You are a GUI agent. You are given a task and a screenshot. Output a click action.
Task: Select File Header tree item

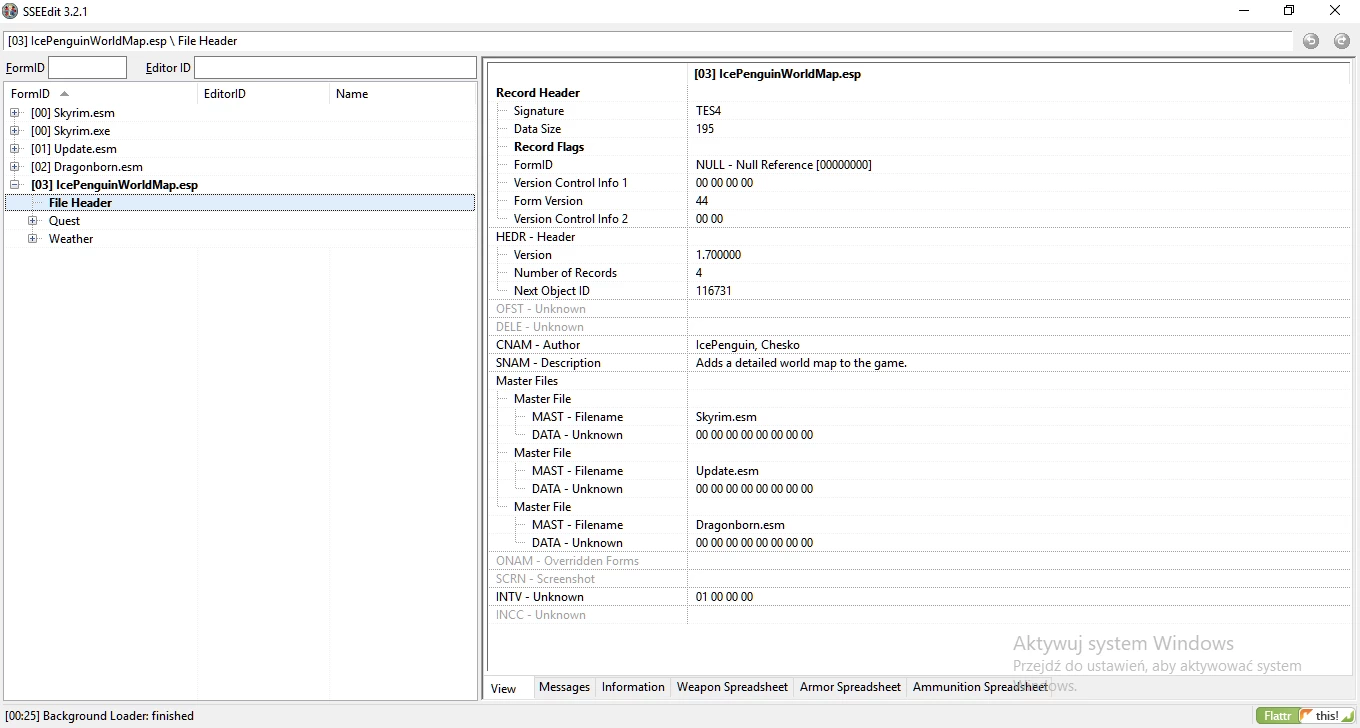[240, 203]
